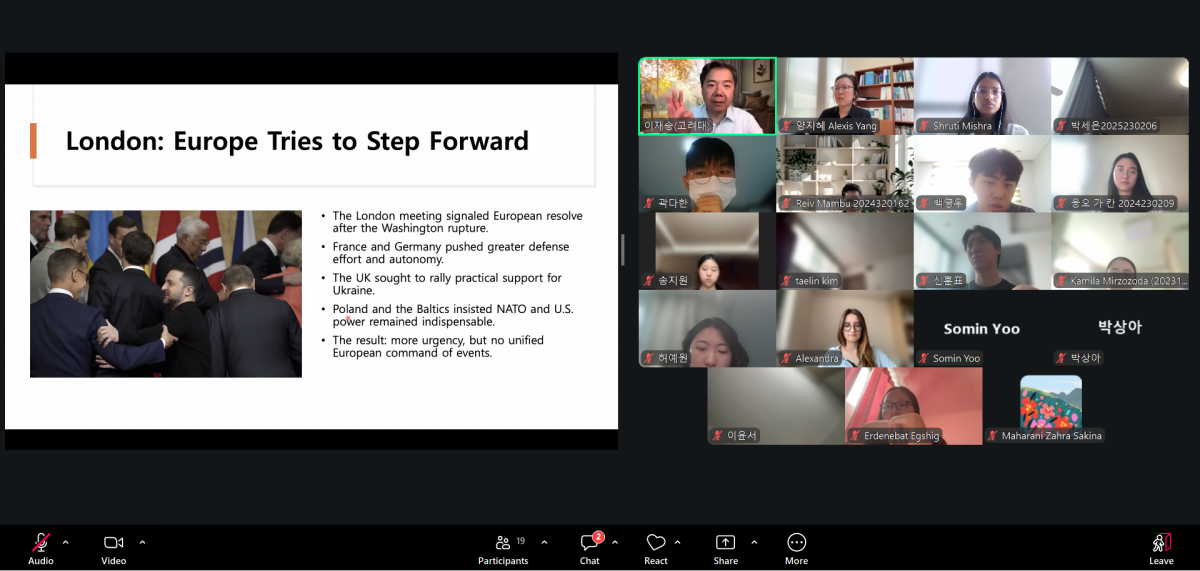
Task: Open audio options chevron beside Audio
Action: point(66,542)
